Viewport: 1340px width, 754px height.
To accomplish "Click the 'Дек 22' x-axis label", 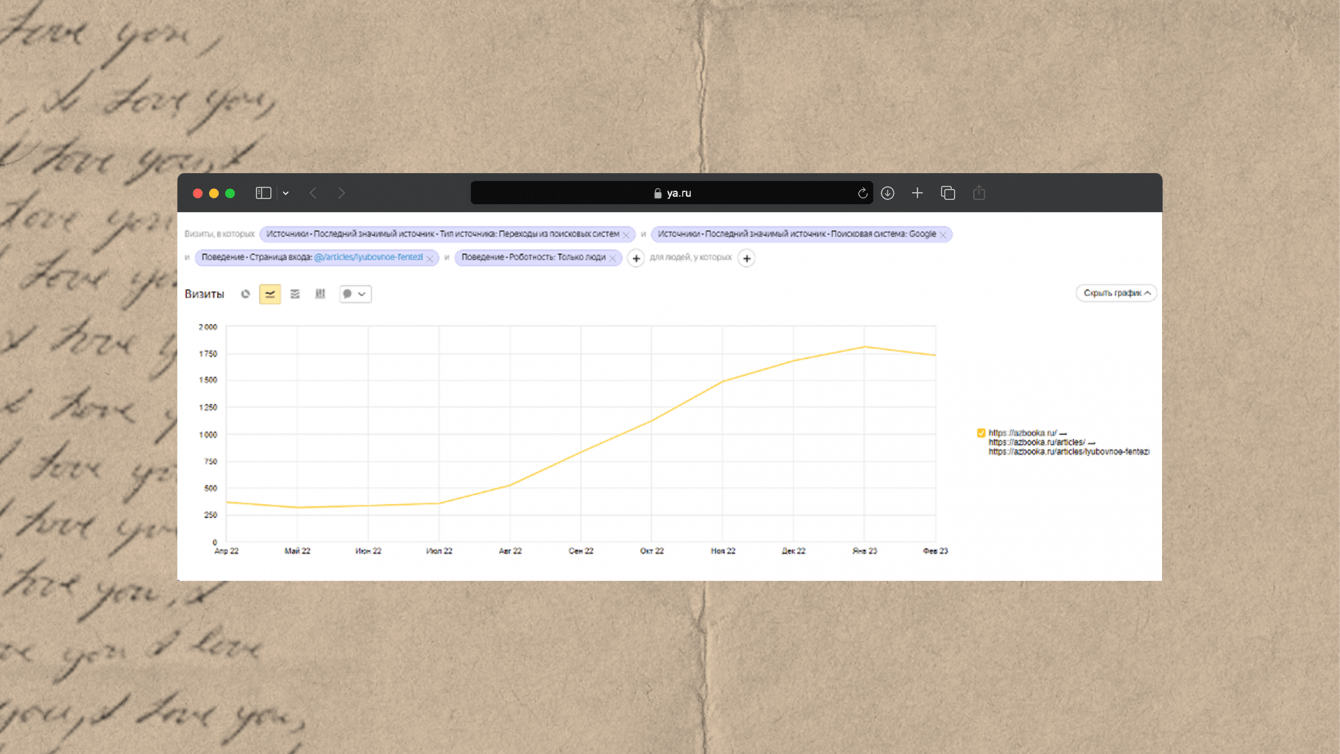I will 794,551.
